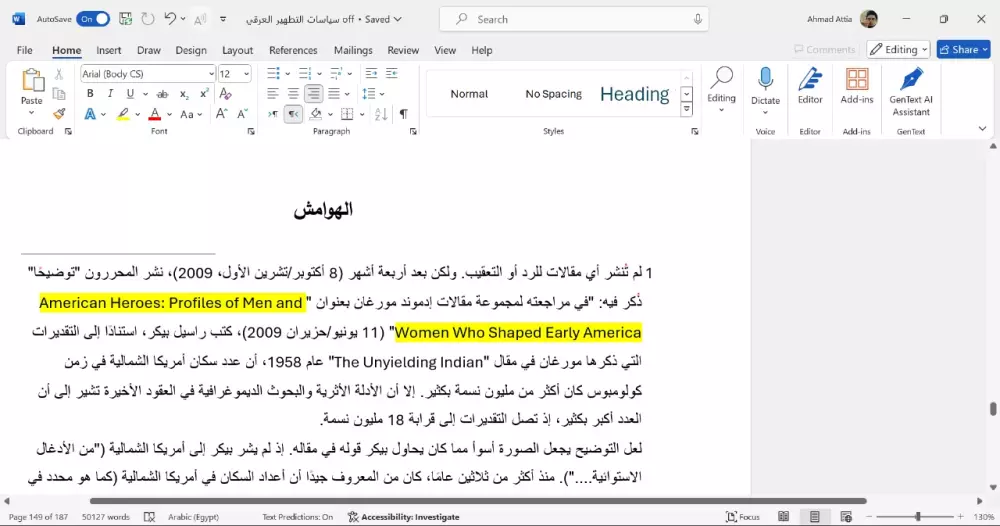Decrease font size button
The height and width of the screenshot is (526, 1000).
pyautogui.click(x=242, y=114)
